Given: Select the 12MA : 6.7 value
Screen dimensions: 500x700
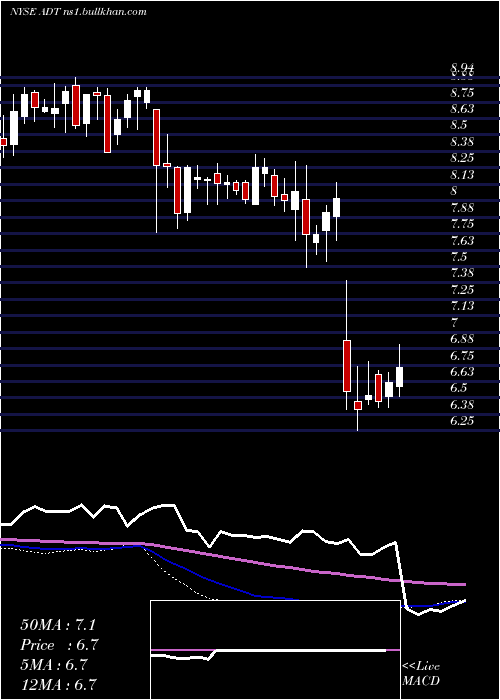Looking at the screenshot, I should click(58, 685).
